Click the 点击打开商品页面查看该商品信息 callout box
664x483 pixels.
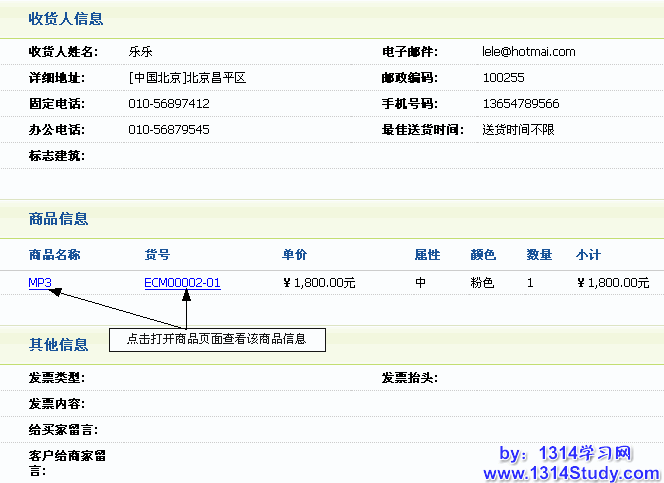217,340
